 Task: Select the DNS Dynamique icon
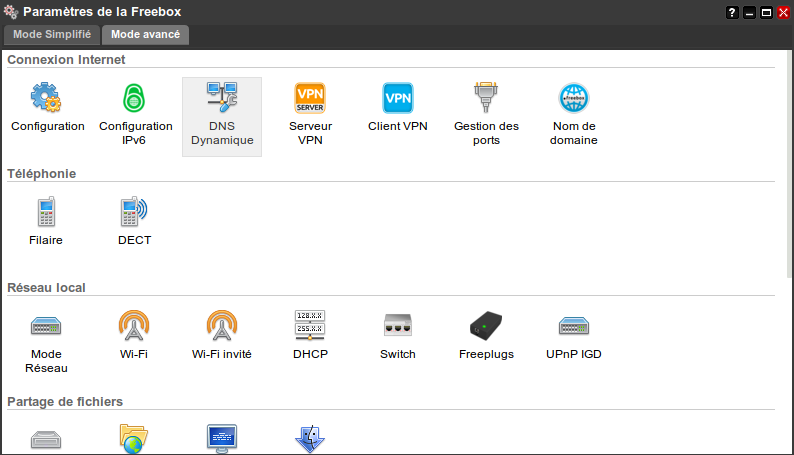click(x=221, y=98)
